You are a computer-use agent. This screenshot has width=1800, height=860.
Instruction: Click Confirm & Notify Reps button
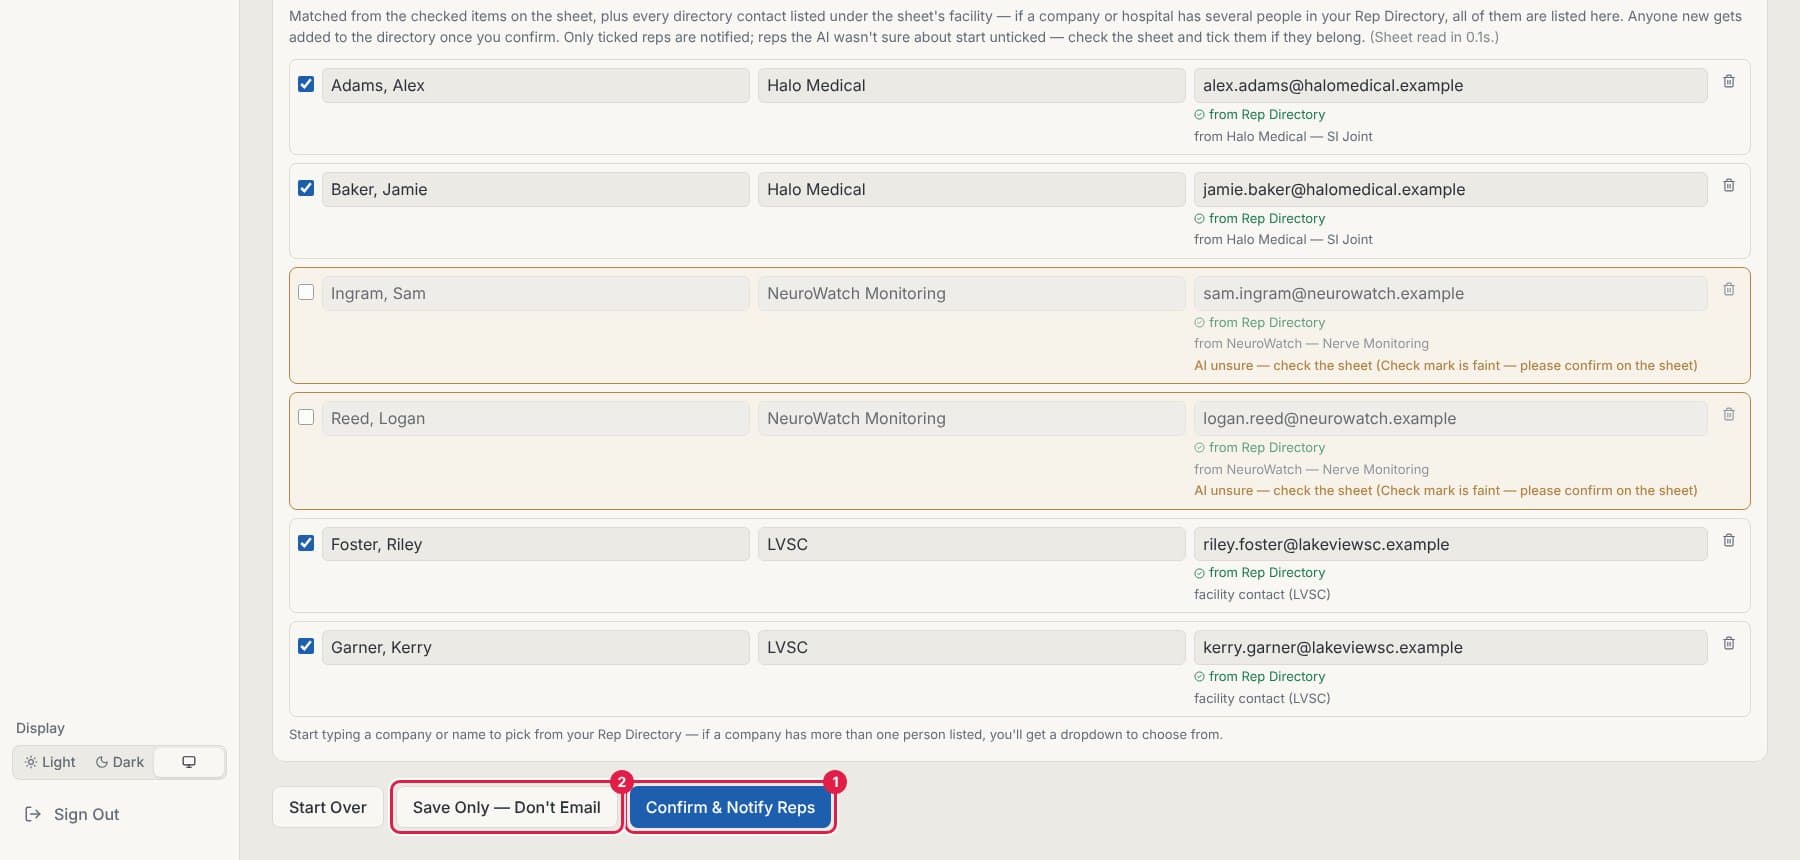(730, 807)
